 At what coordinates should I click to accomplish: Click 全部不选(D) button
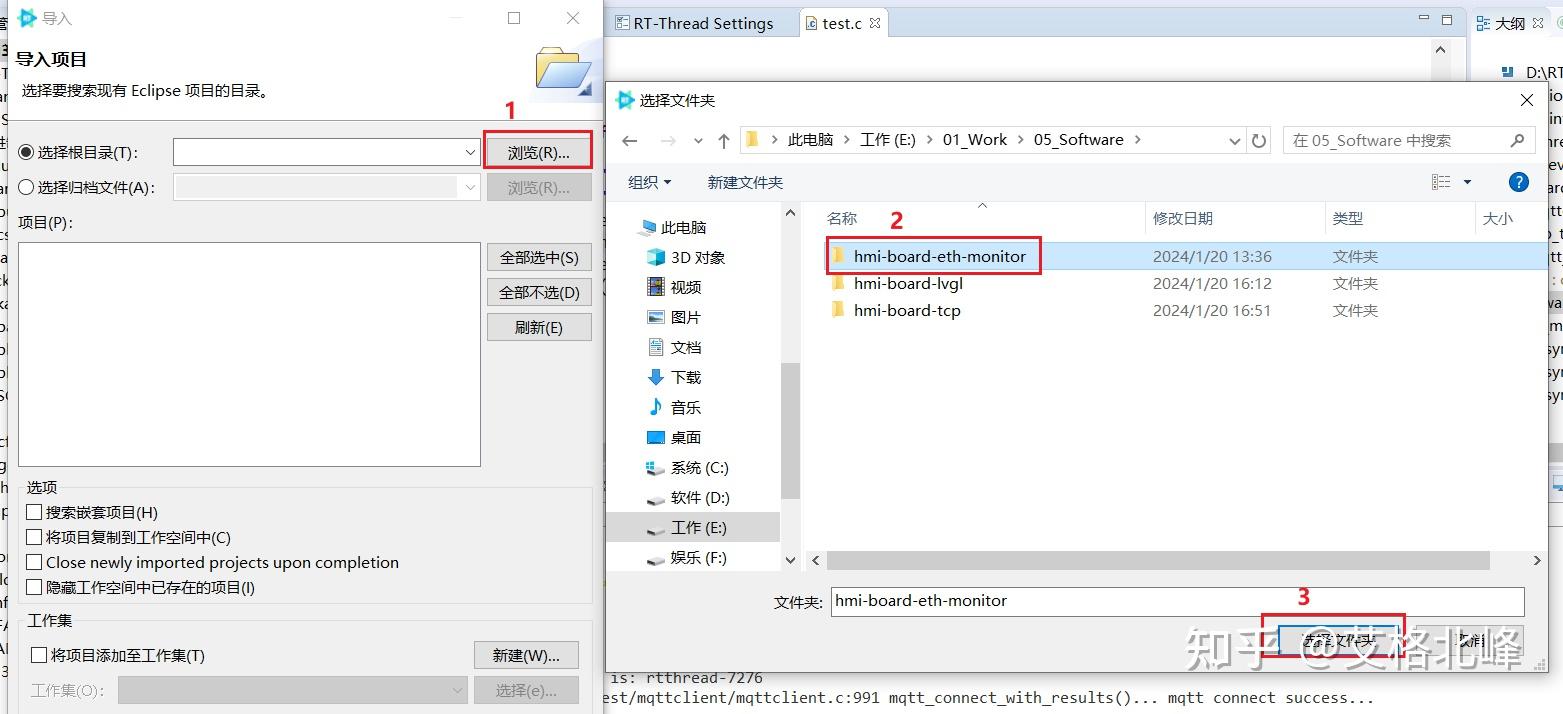pyautogui.click(x=539, y=292)
